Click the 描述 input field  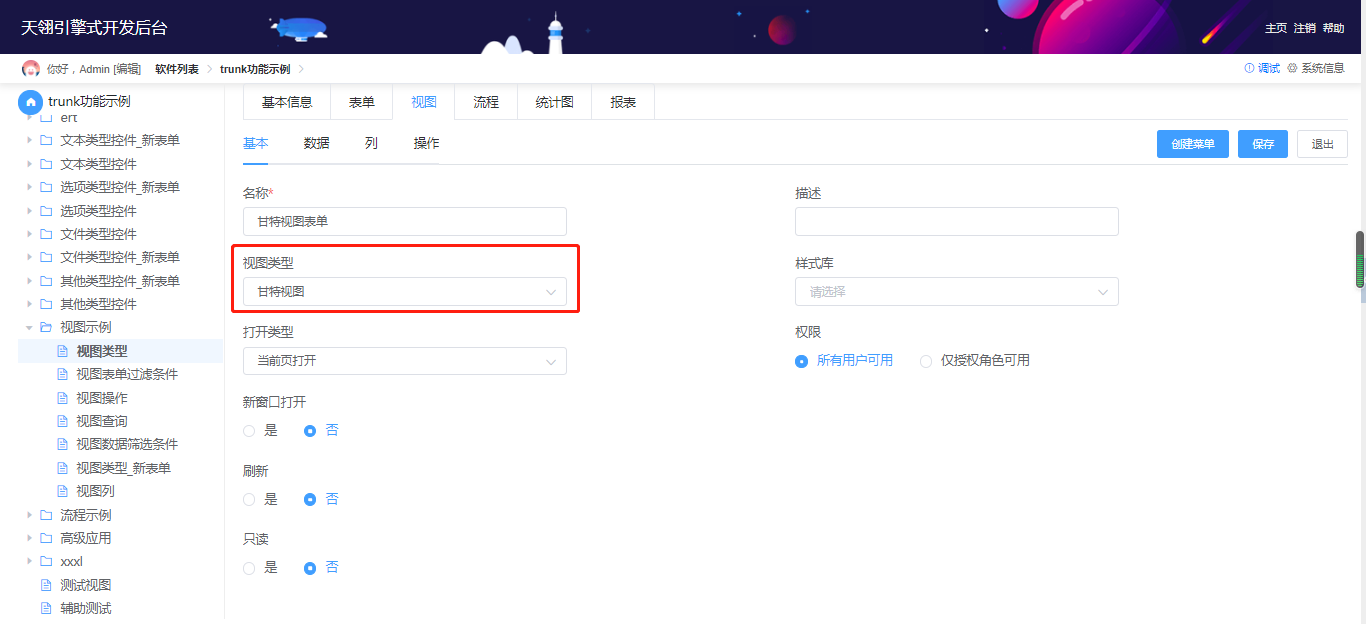coord(956,222)
